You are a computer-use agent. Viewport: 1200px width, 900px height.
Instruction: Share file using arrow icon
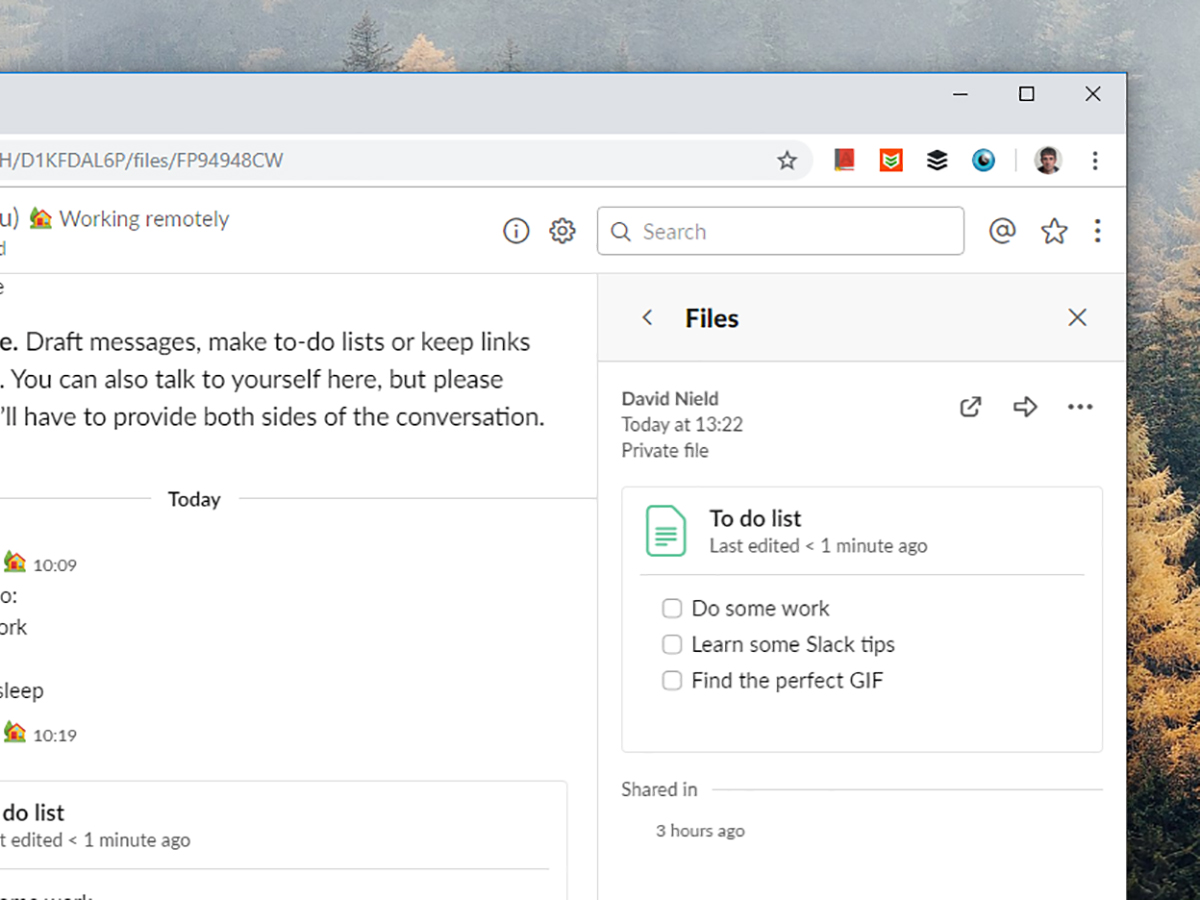pos(1025,407)
